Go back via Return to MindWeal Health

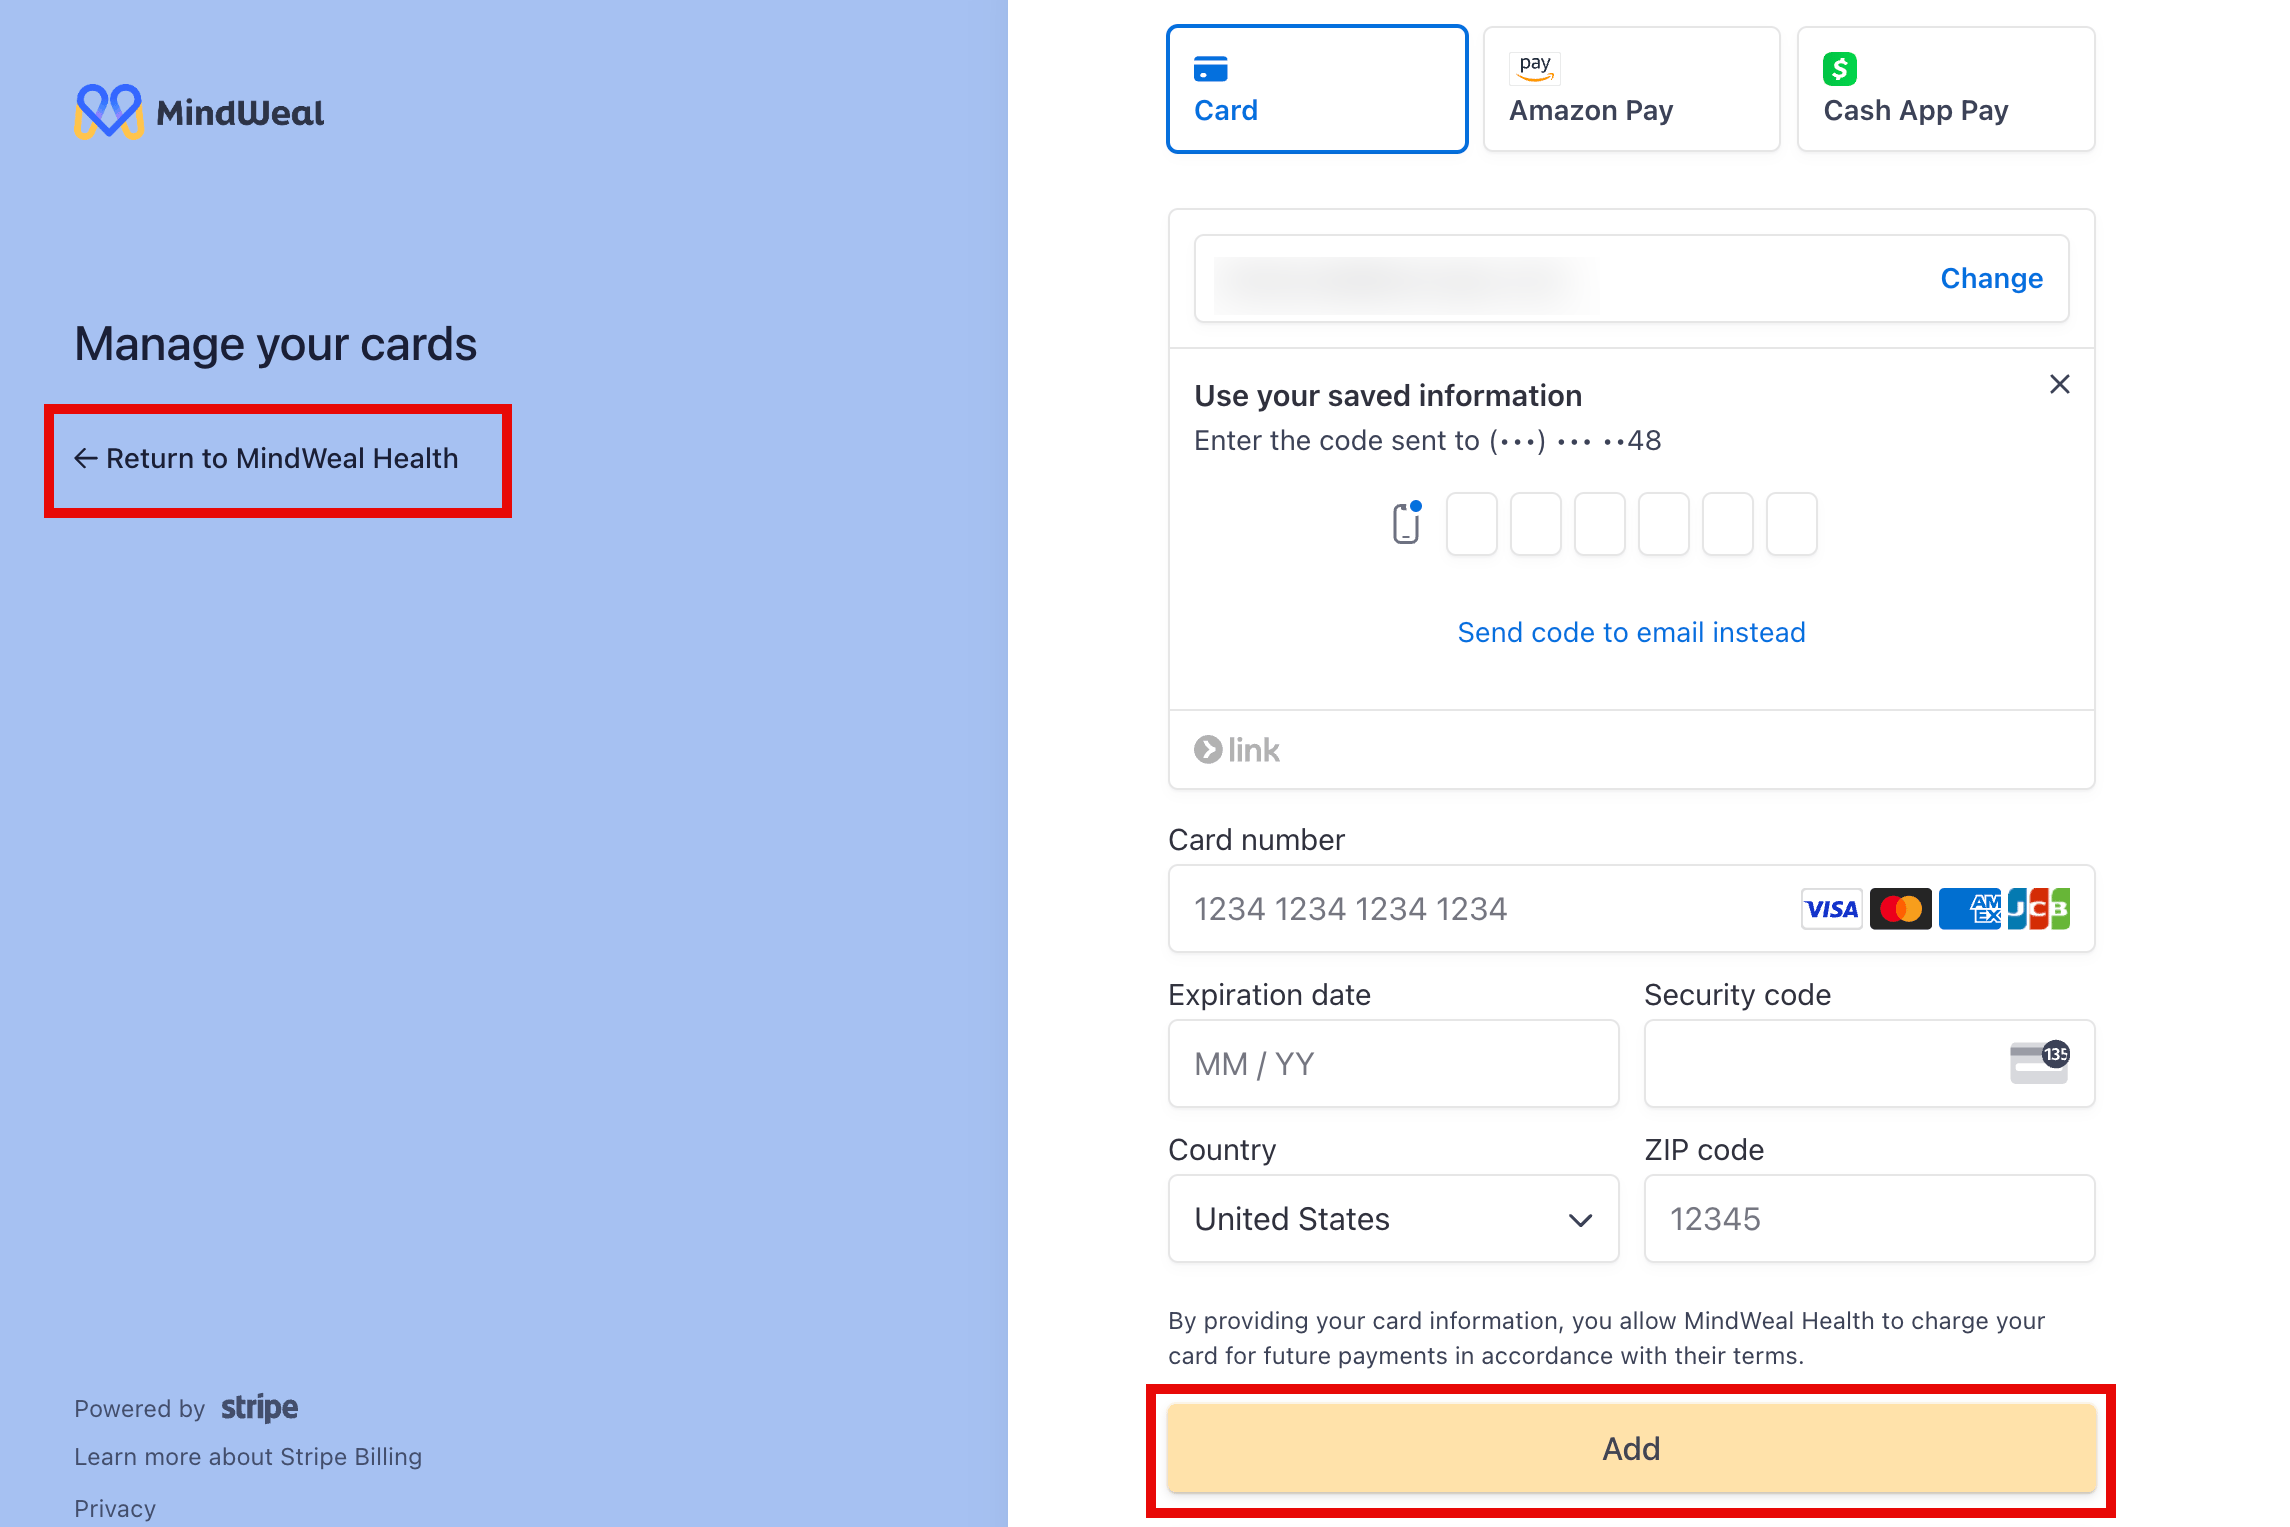[x=268, y=459]
